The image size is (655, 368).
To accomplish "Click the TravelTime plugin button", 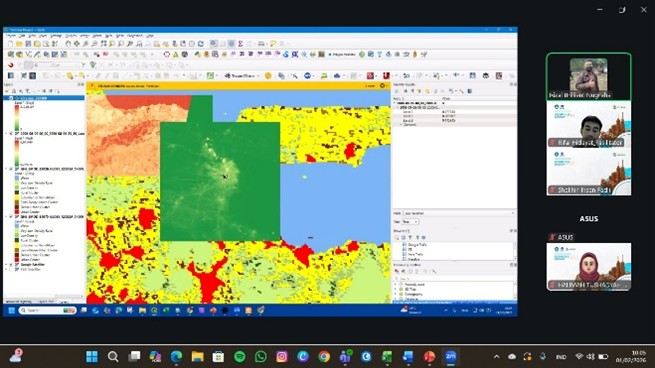I will (240, 76).
